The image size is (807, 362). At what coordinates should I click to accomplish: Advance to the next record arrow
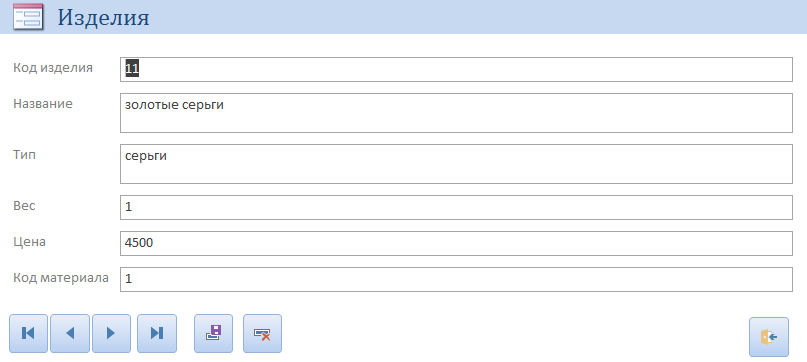click(x=111, y=333)
